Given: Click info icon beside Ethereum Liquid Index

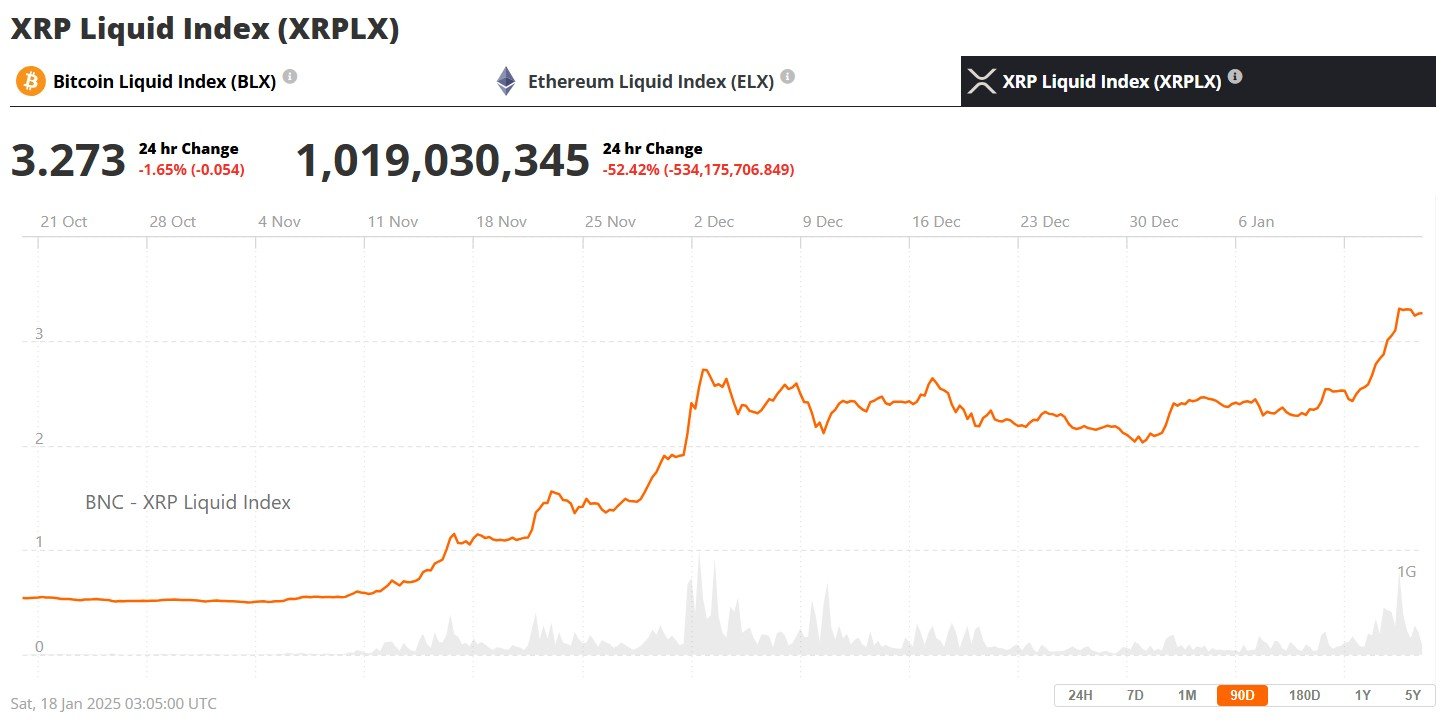Looking at the screenshot, I should [x=788, y=76].
